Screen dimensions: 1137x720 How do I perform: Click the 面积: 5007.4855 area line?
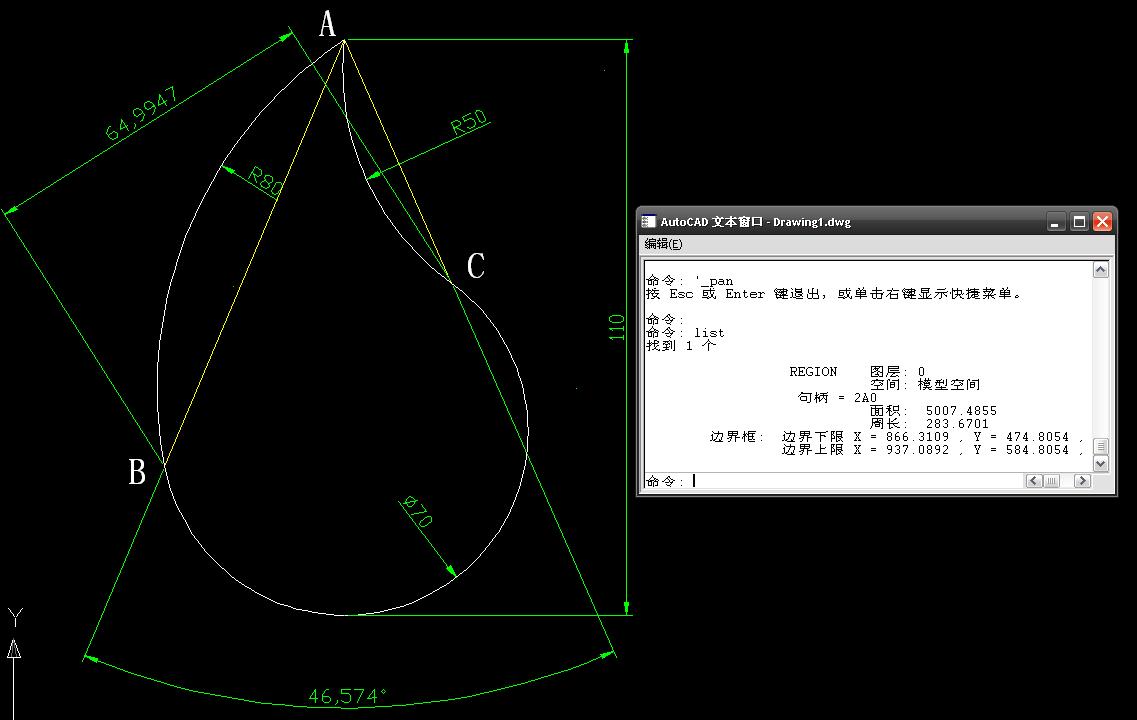coord(933,411)
